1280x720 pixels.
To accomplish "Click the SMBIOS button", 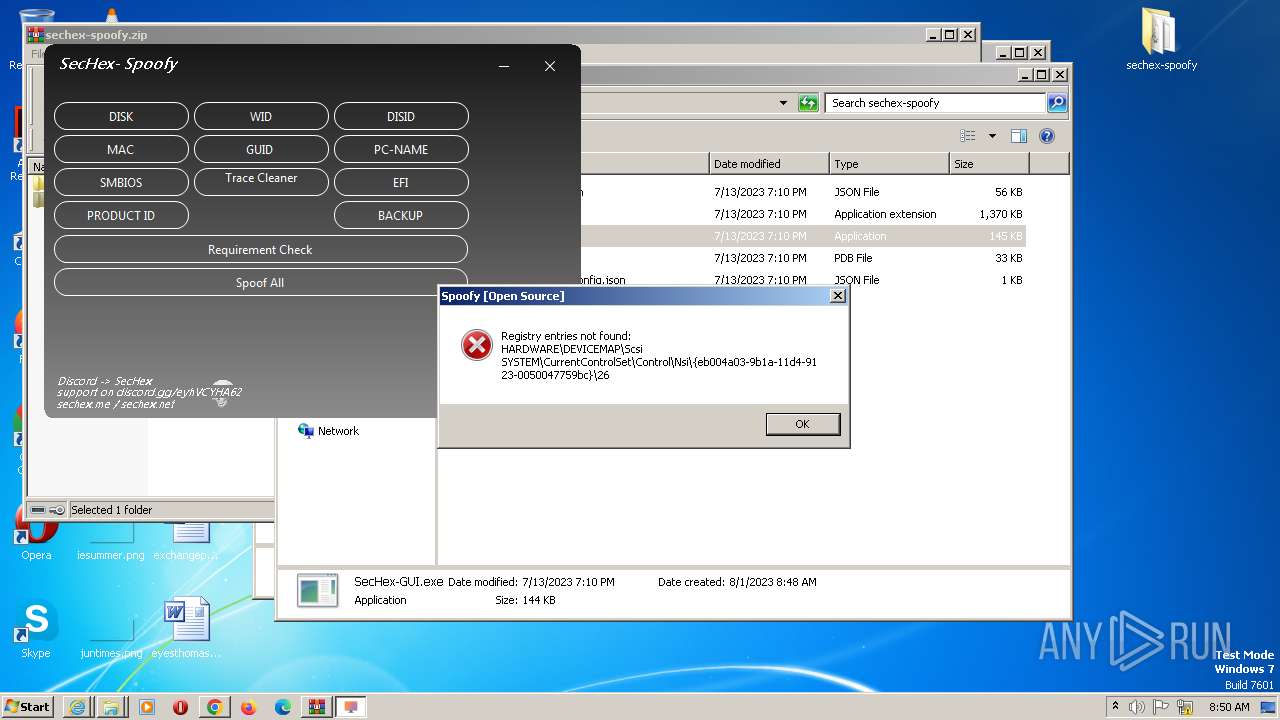I will (121, 182).
